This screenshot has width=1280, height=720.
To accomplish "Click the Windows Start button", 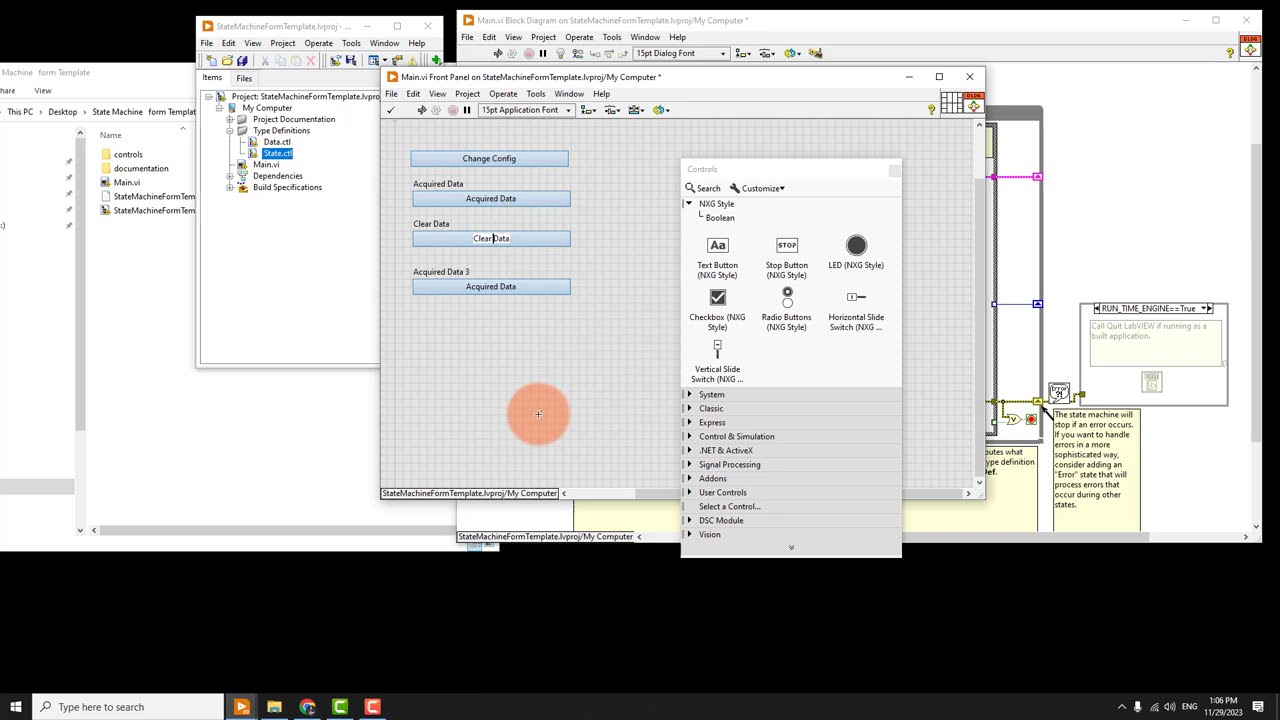I will (15, 707).
